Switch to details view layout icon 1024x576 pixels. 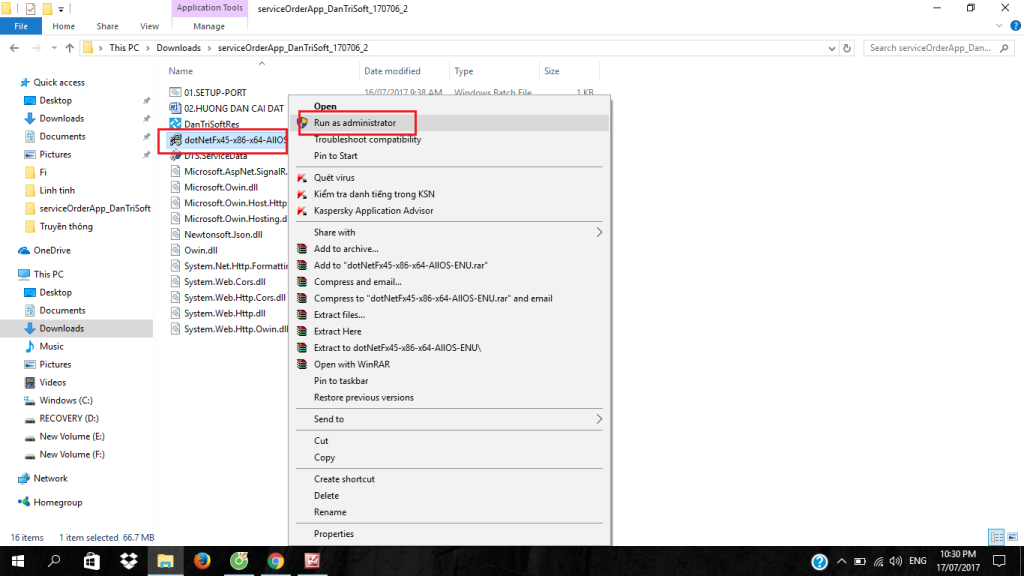(x=997, y=537)
